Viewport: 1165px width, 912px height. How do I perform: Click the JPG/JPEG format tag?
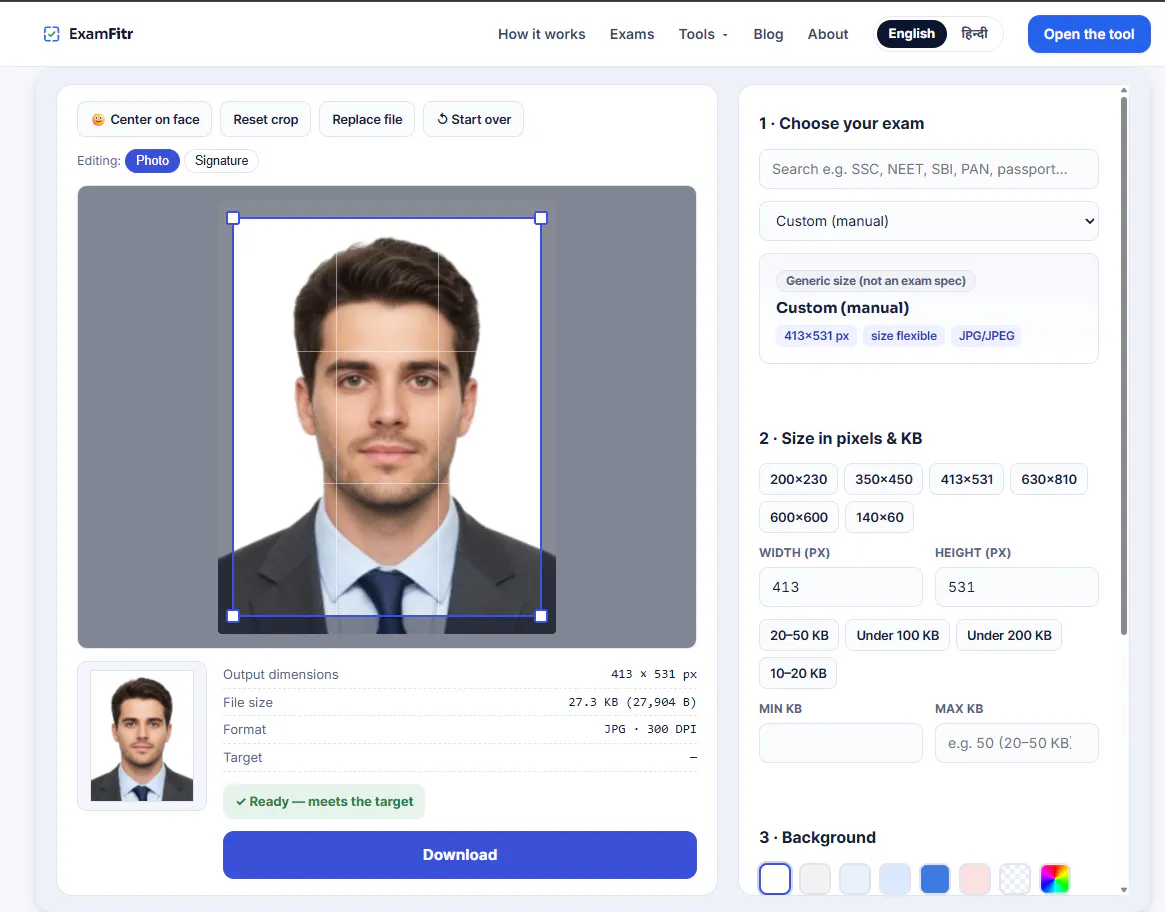986,336
